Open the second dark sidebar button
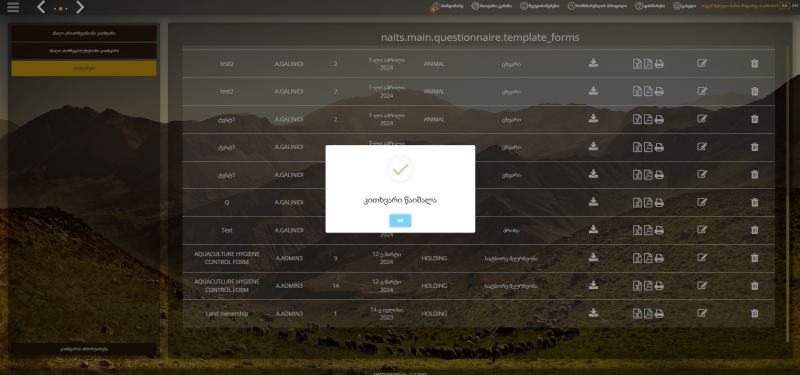Viewport: 800px width, 375px height. coord(84,51)
